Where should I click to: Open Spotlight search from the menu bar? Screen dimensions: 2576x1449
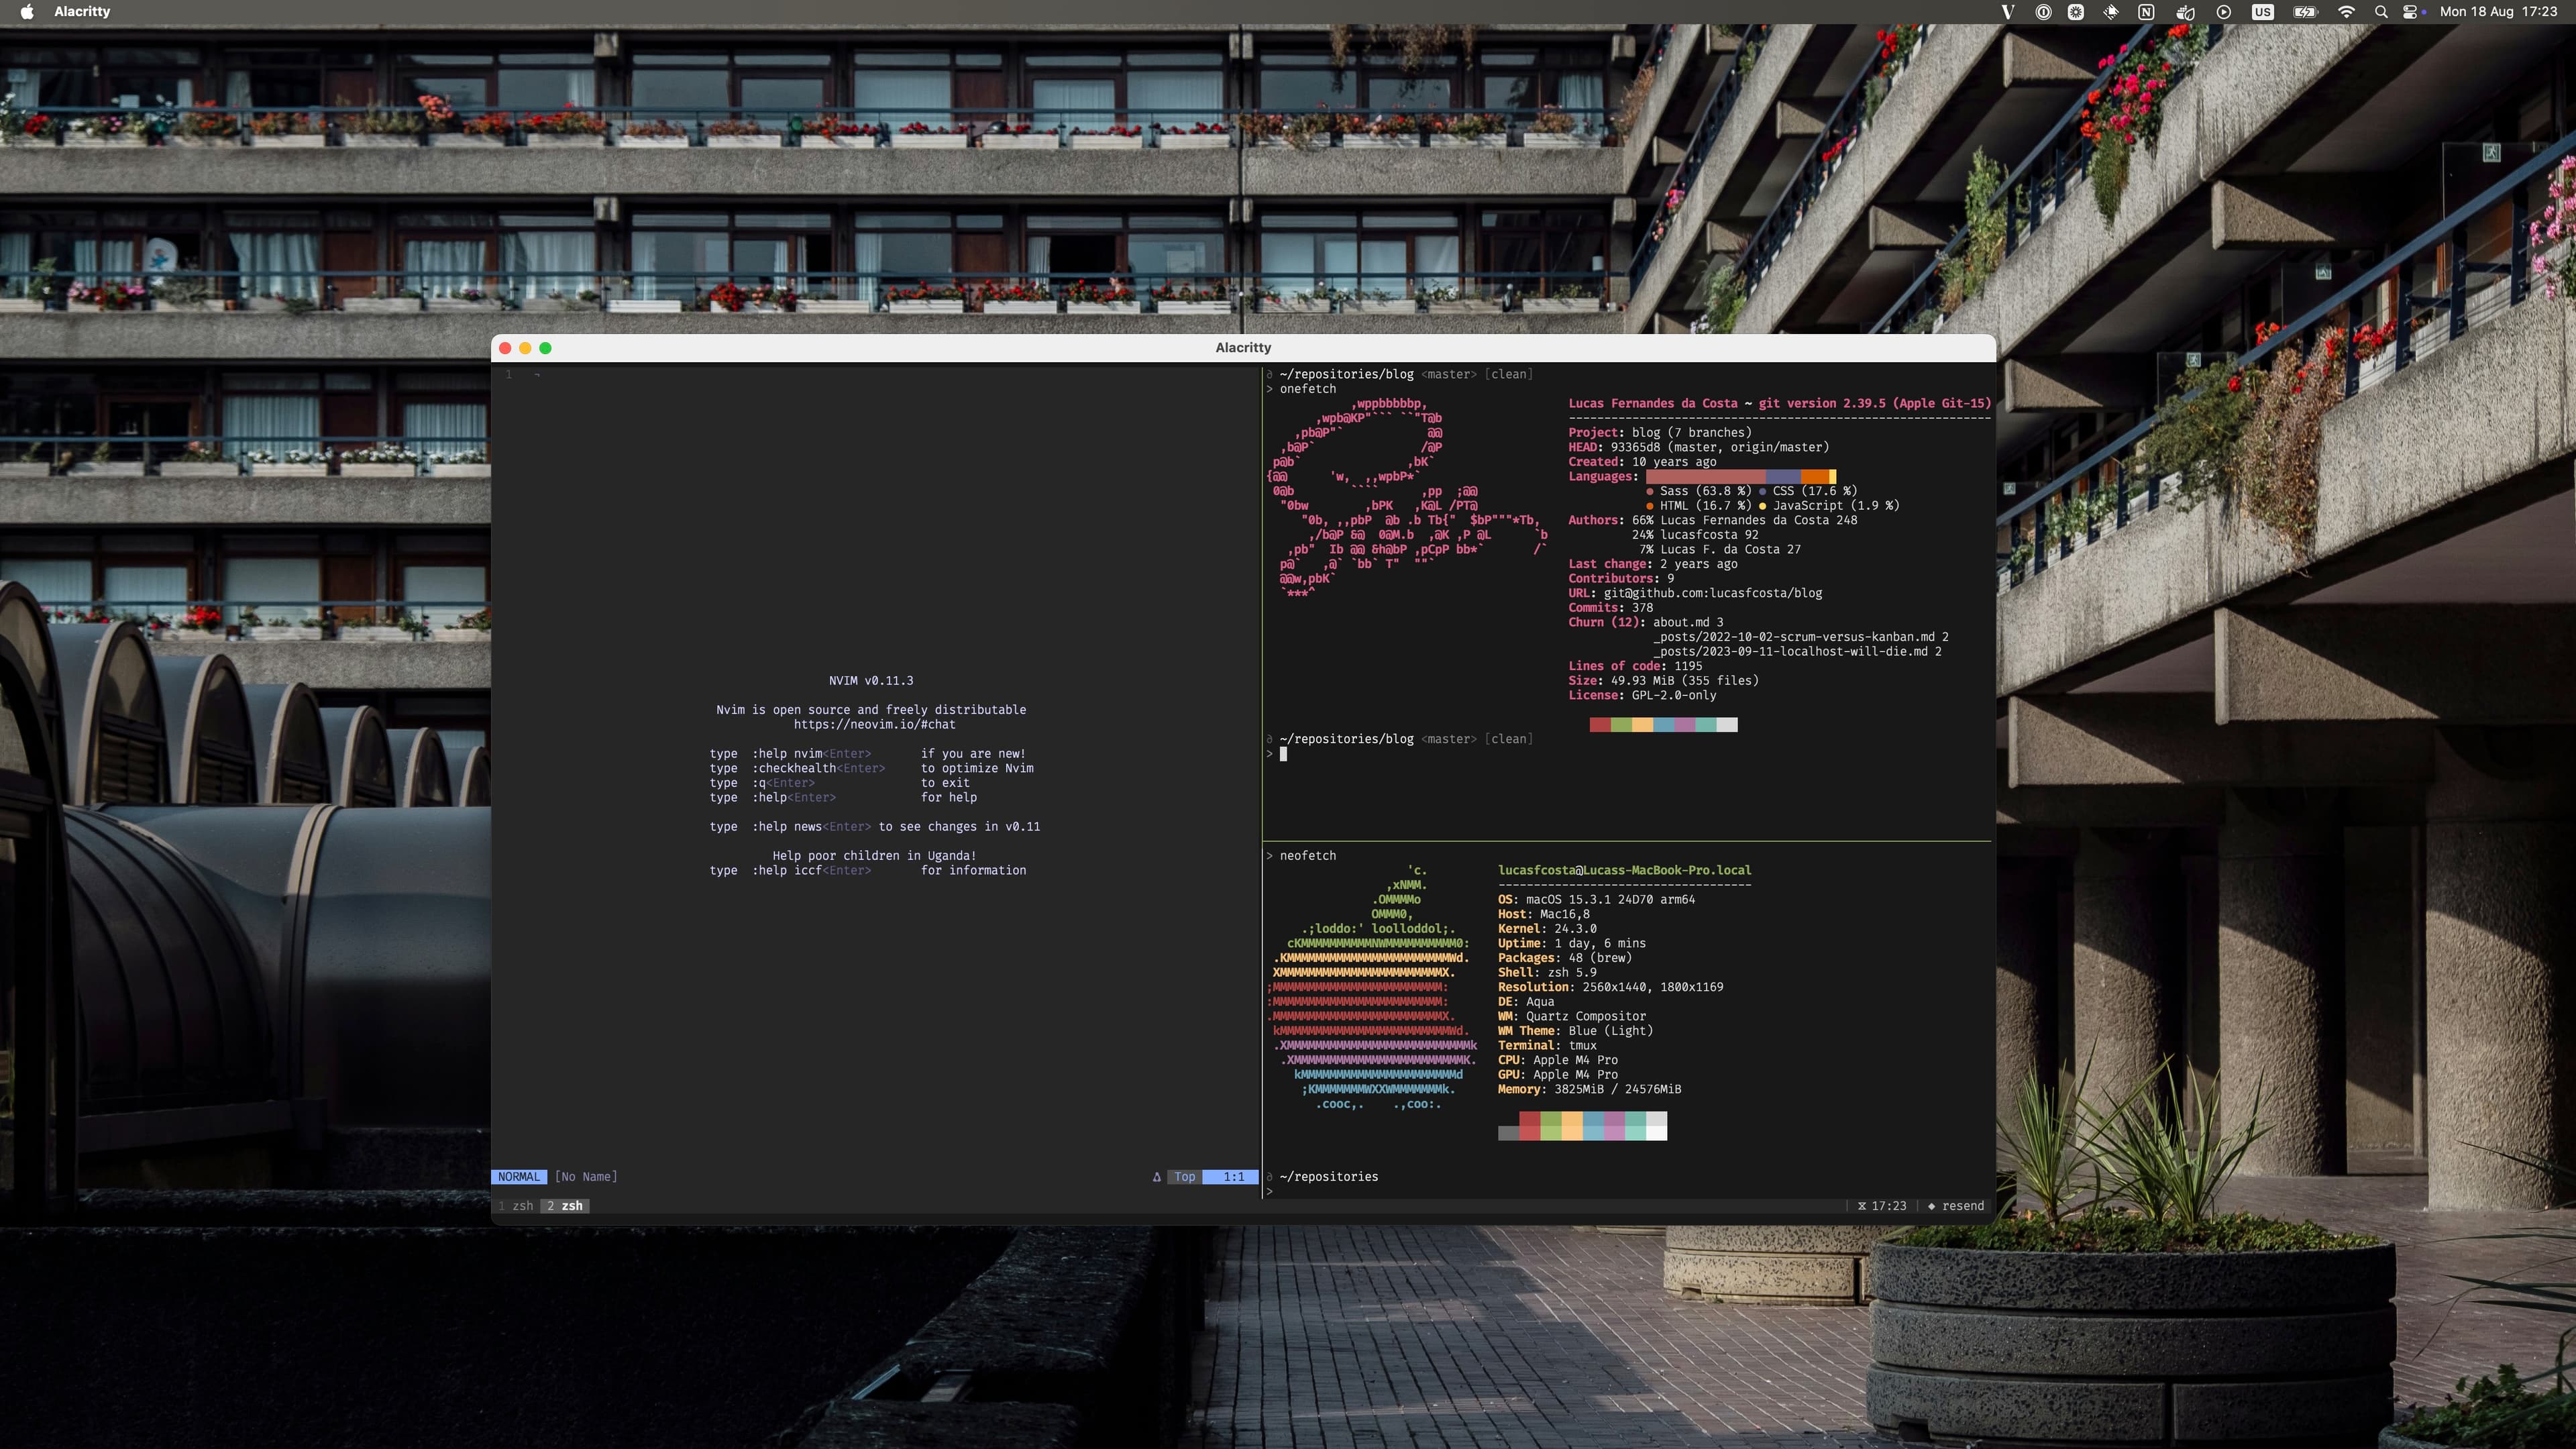click(x=2381, y=12)
